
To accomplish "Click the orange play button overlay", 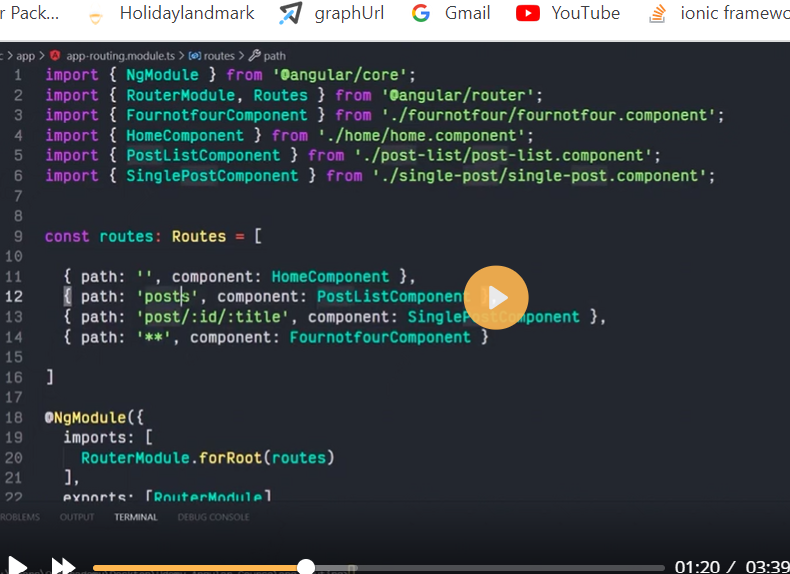I will pos(496,297).
